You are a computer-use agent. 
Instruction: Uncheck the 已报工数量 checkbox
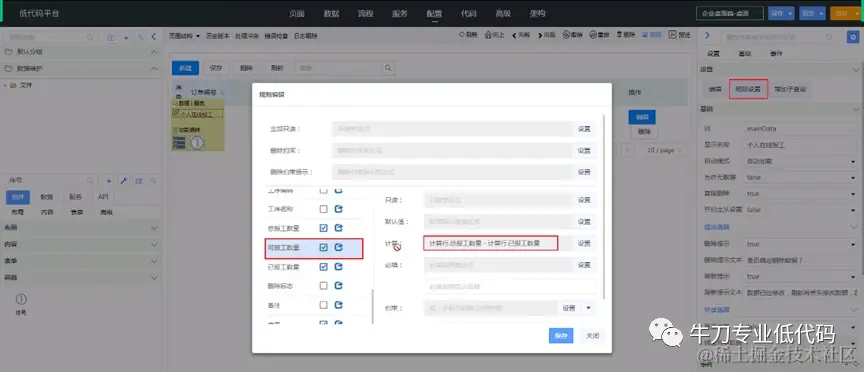click(323, 267)
